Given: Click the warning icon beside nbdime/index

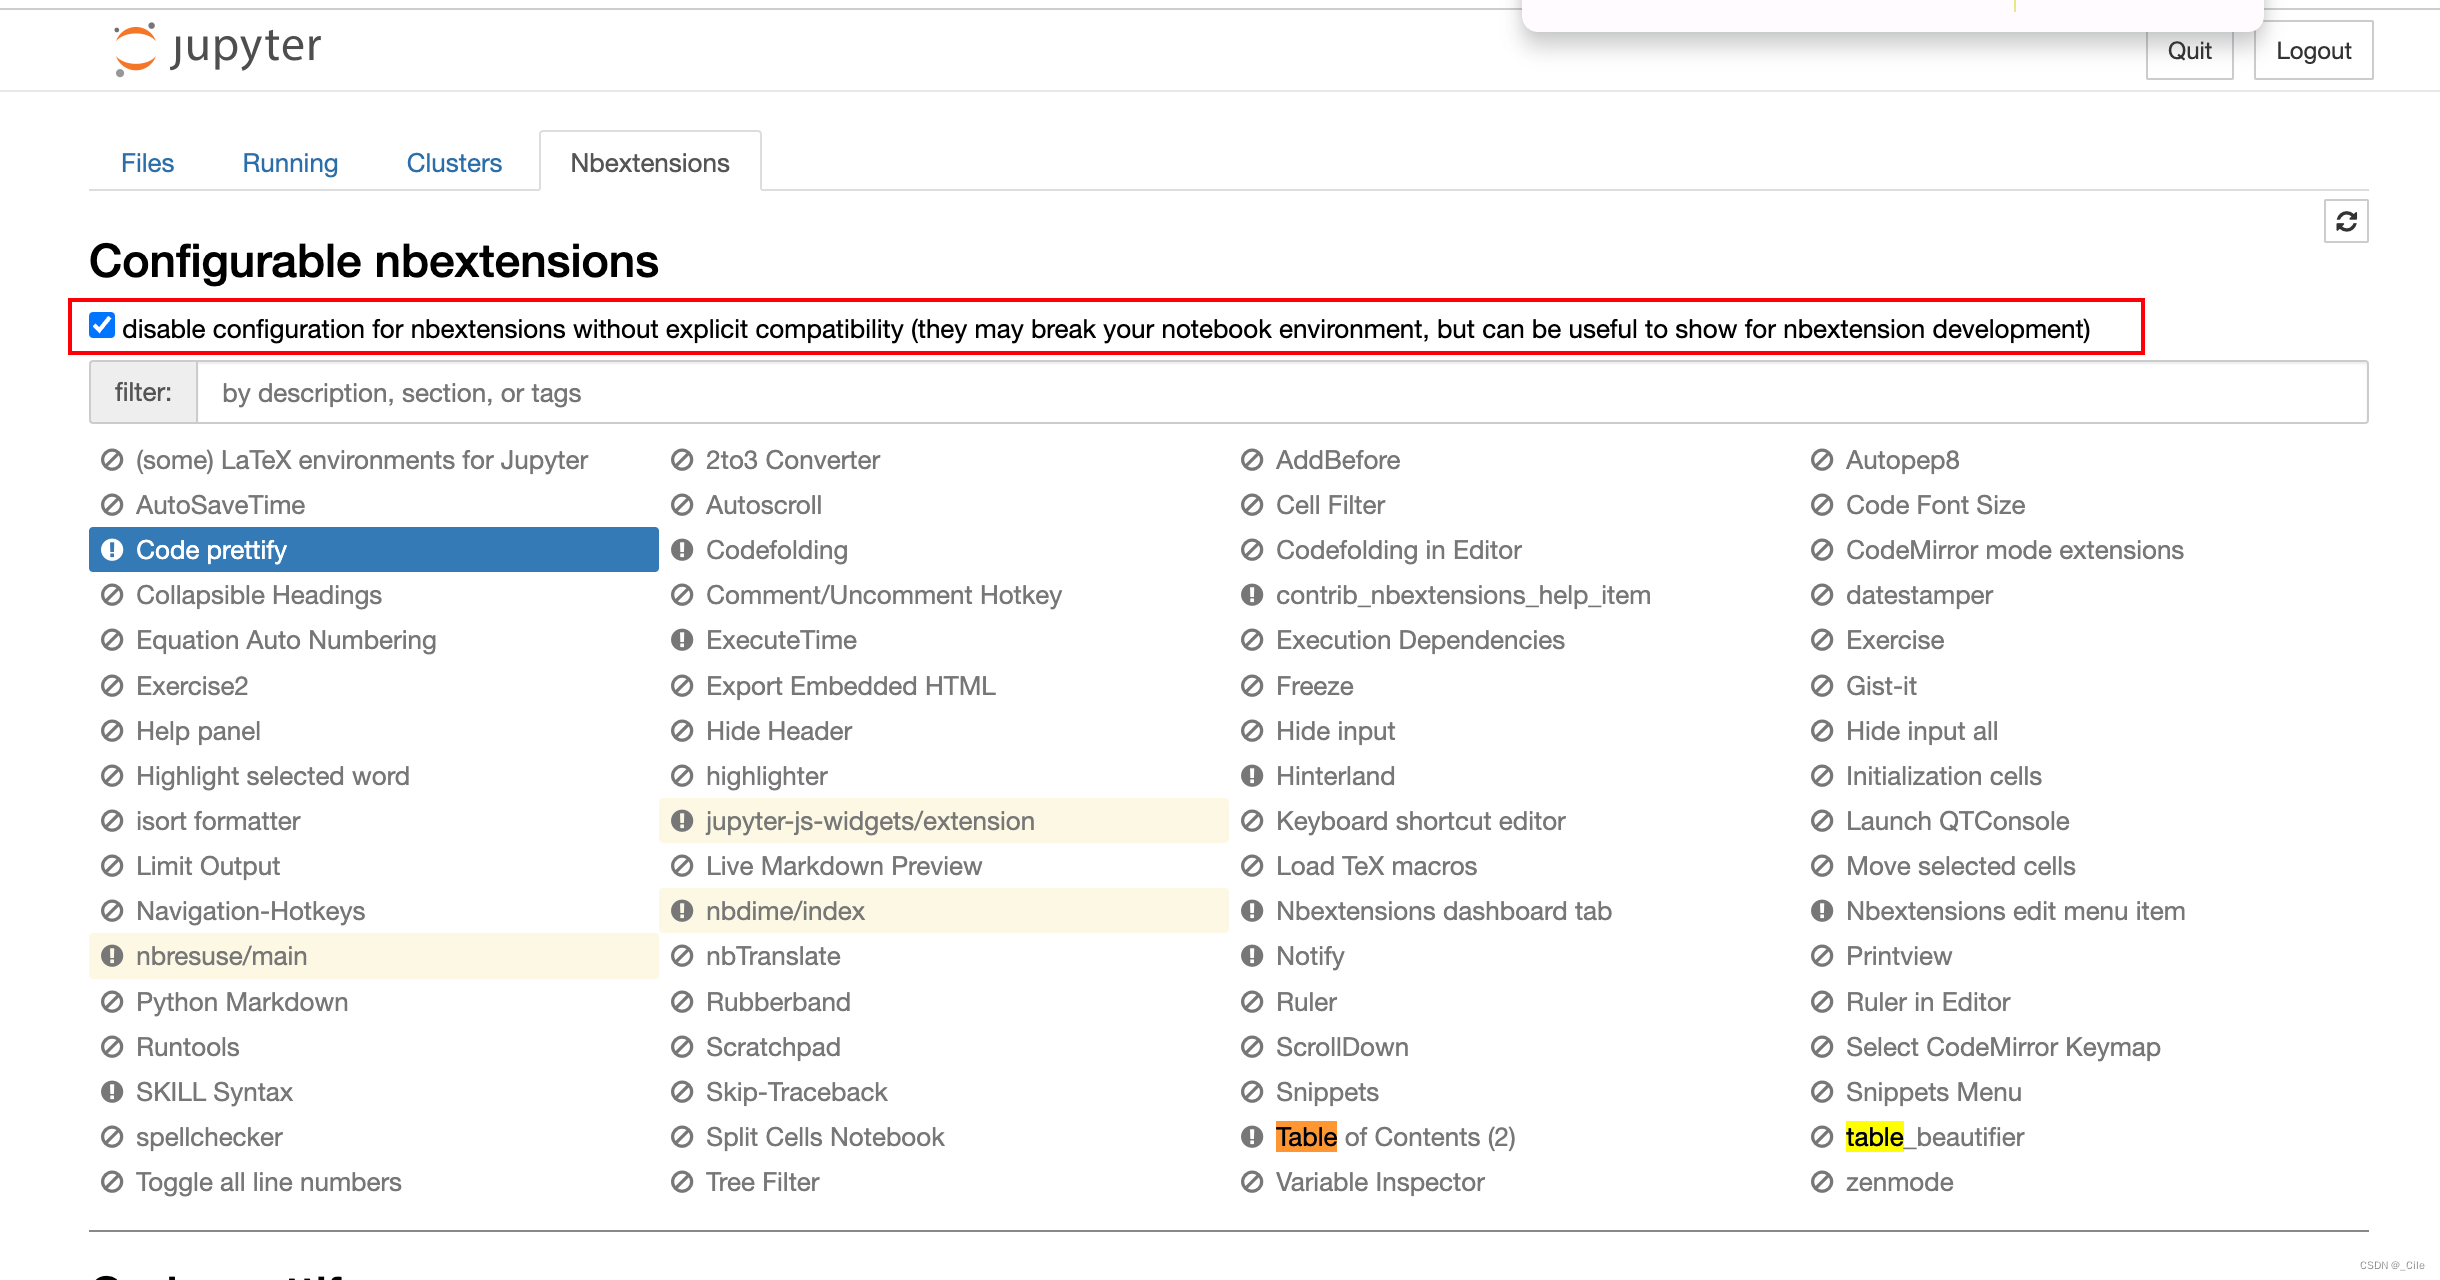Looking at the screenshot, I should click(x=681, y=911).
